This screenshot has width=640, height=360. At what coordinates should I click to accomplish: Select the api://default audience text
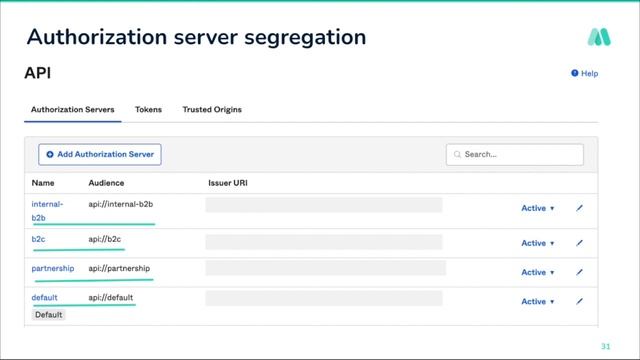click(111, 298)
